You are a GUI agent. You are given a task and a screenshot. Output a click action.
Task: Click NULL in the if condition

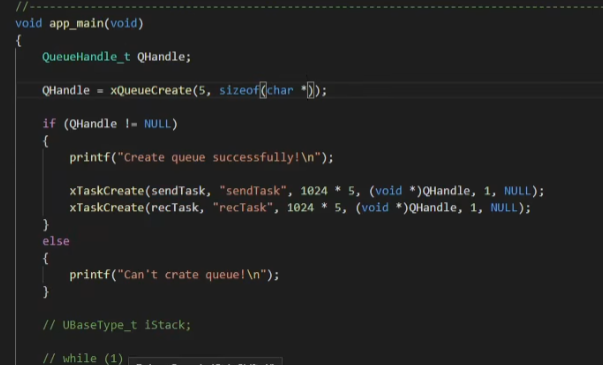click(157, 124)
